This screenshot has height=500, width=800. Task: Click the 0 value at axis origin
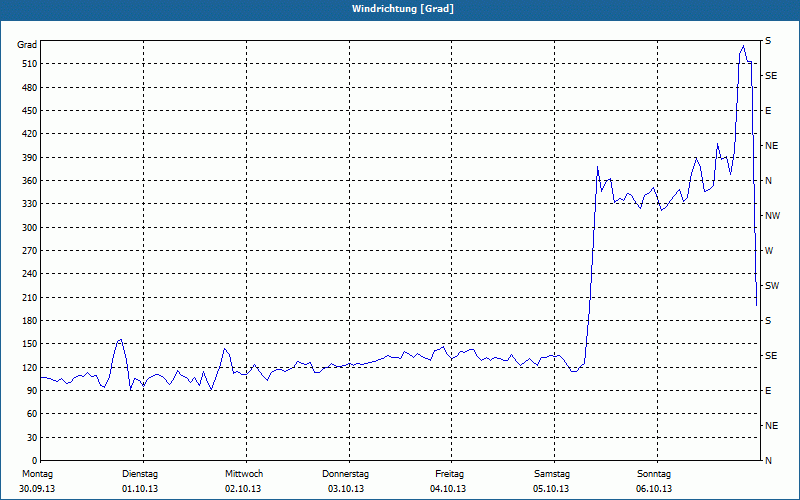tap(34, 461)
